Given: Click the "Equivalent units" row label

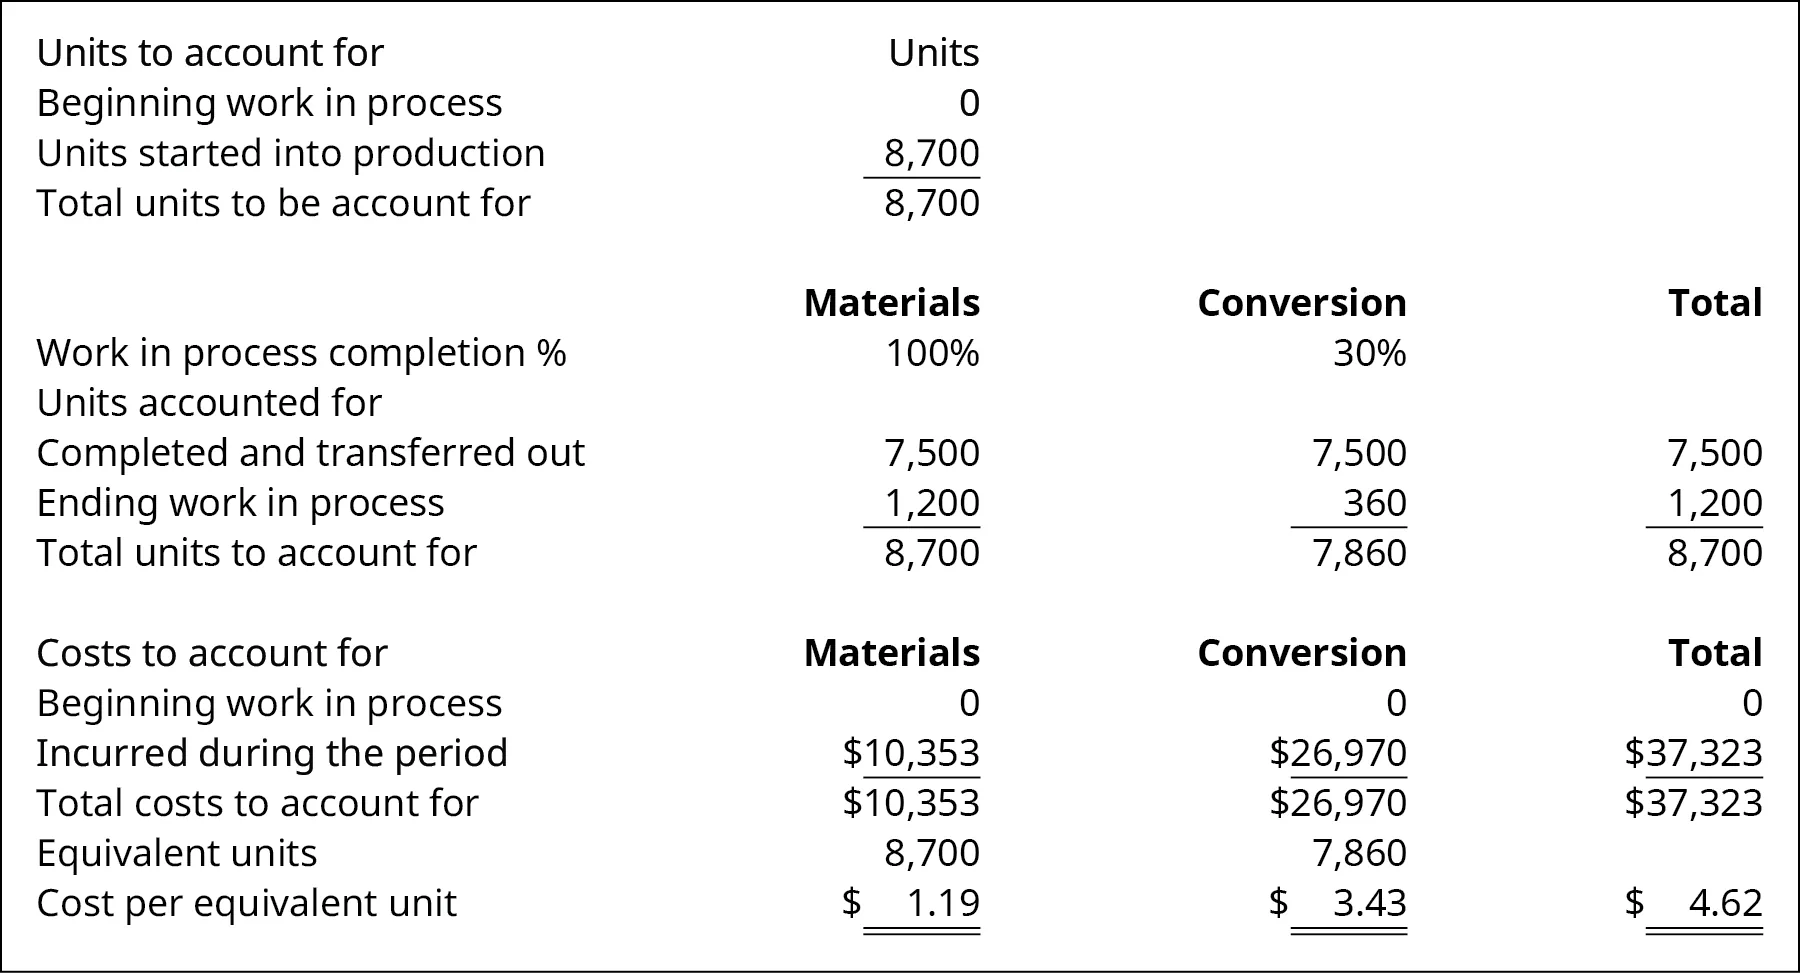Looking at the screenshot, I should pyautogui.click(x=177, y=853).
